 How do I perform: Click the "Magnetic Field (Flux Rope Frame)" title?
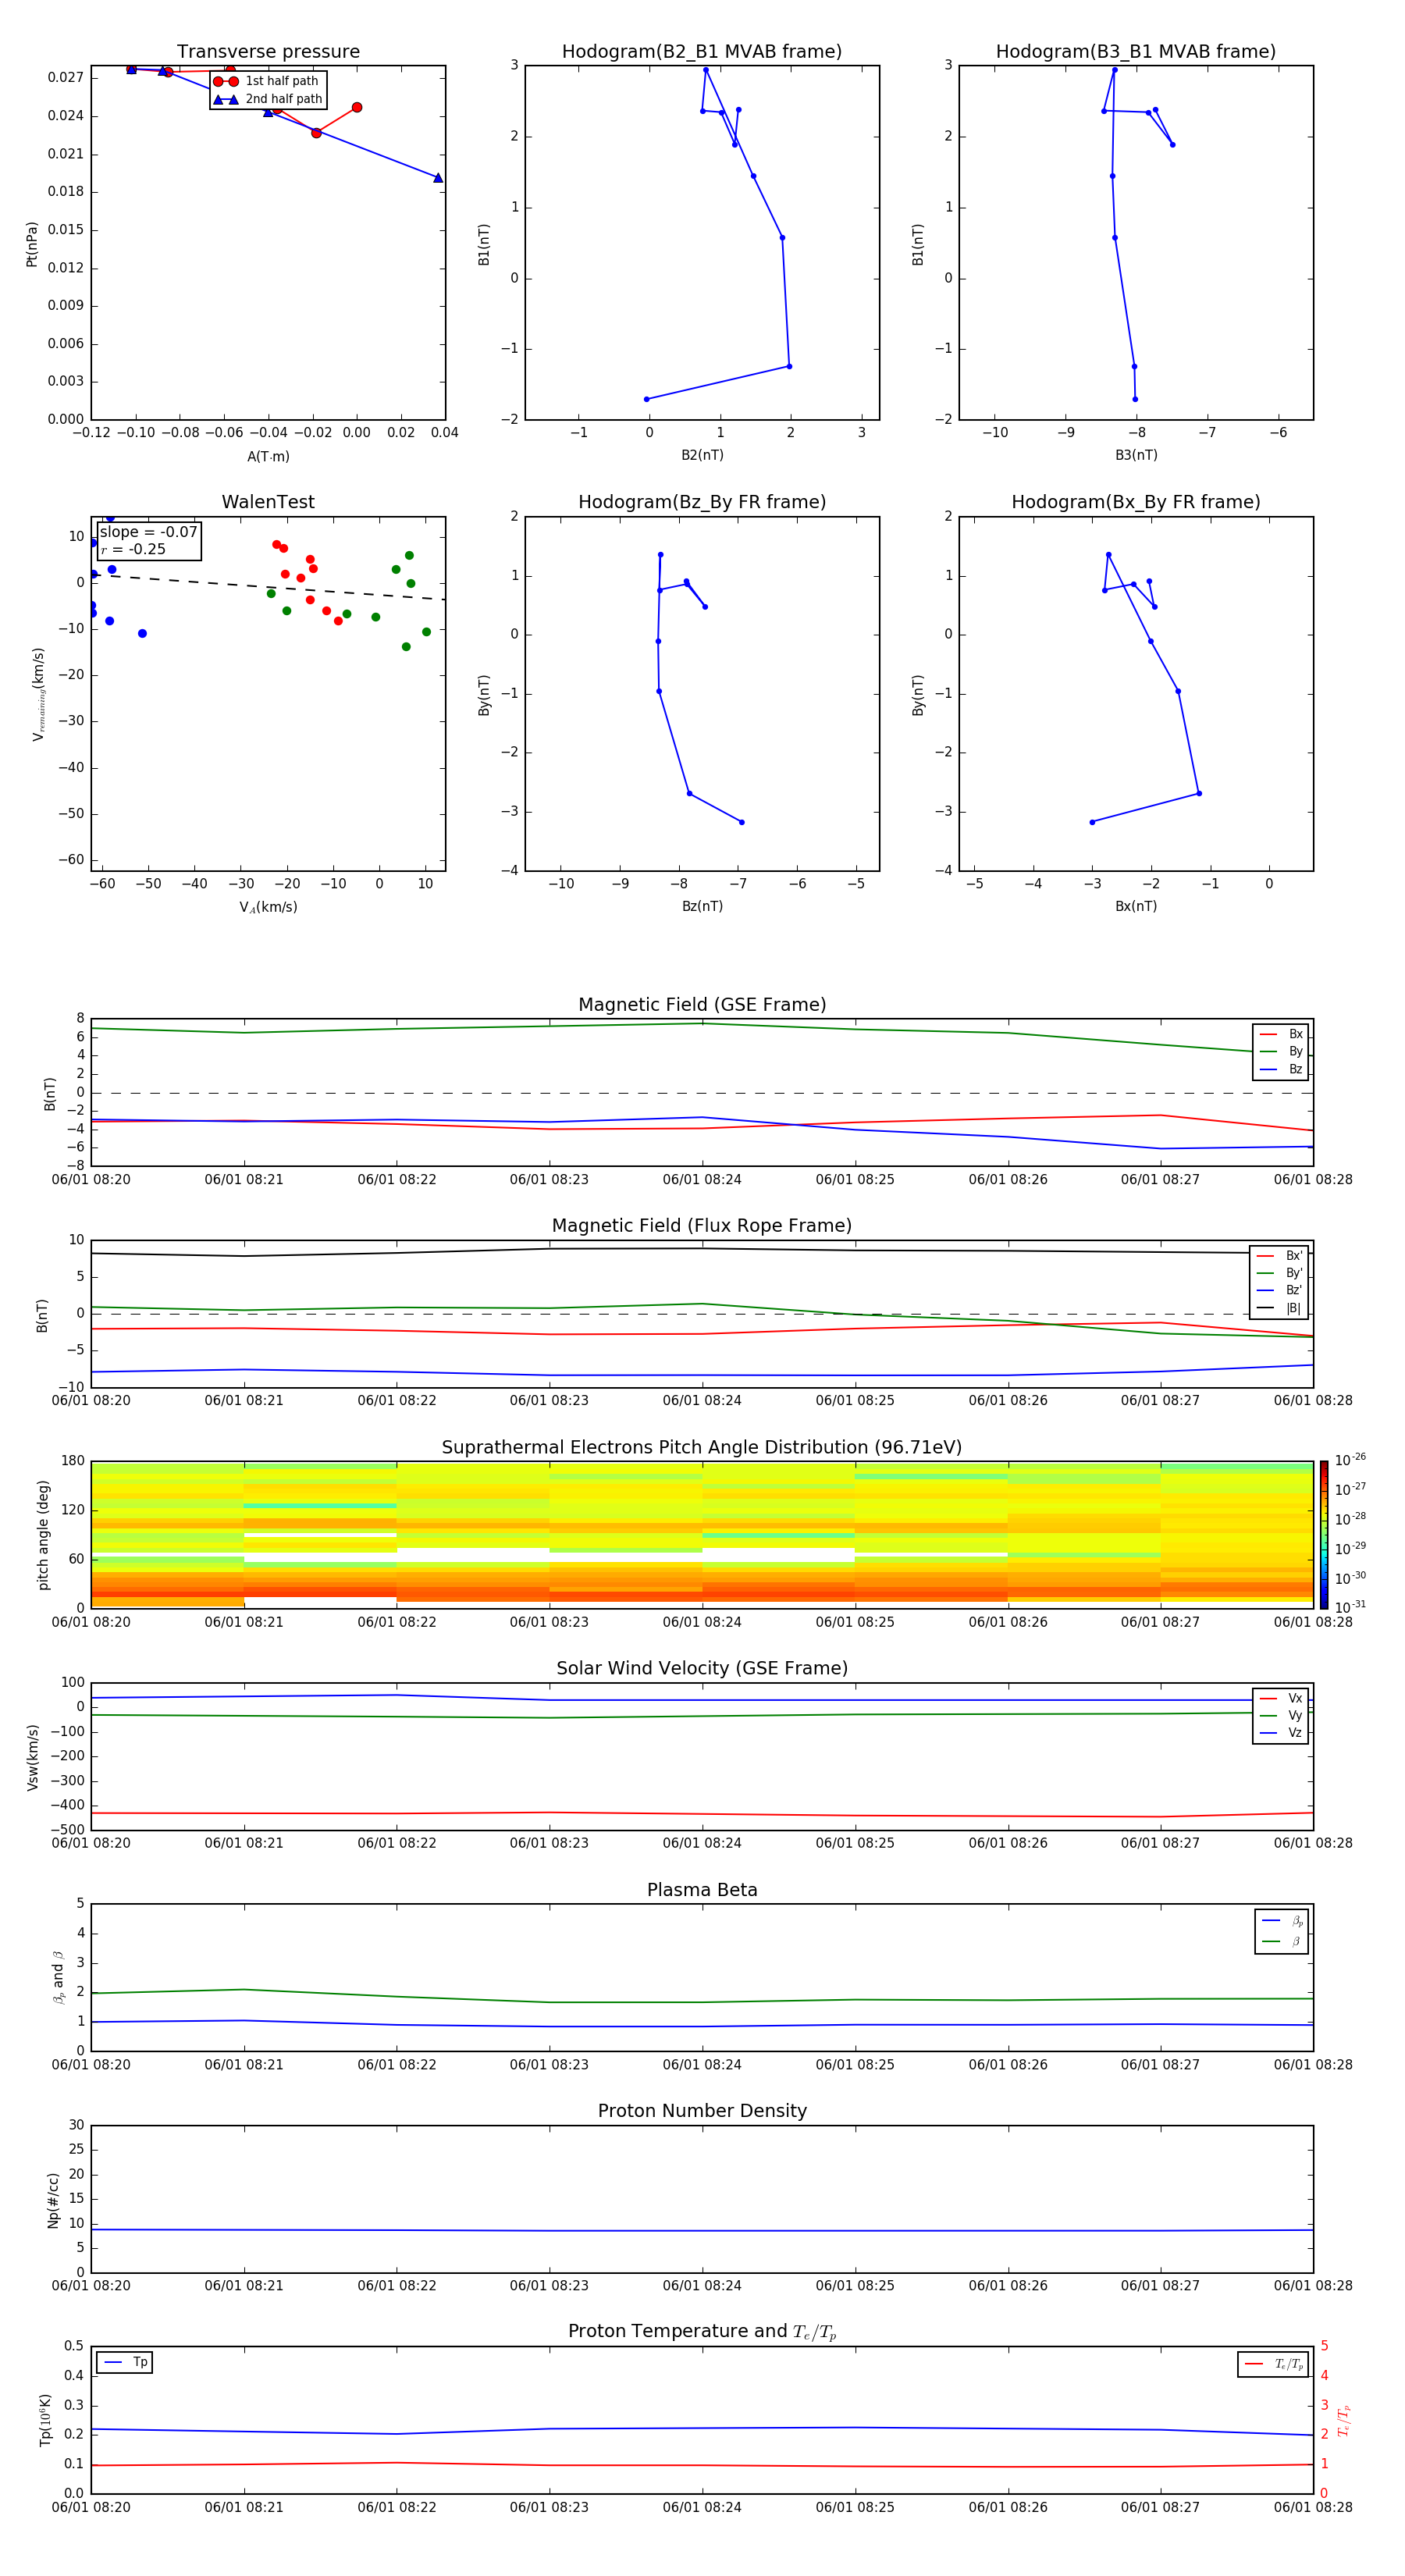[702, 1226]
